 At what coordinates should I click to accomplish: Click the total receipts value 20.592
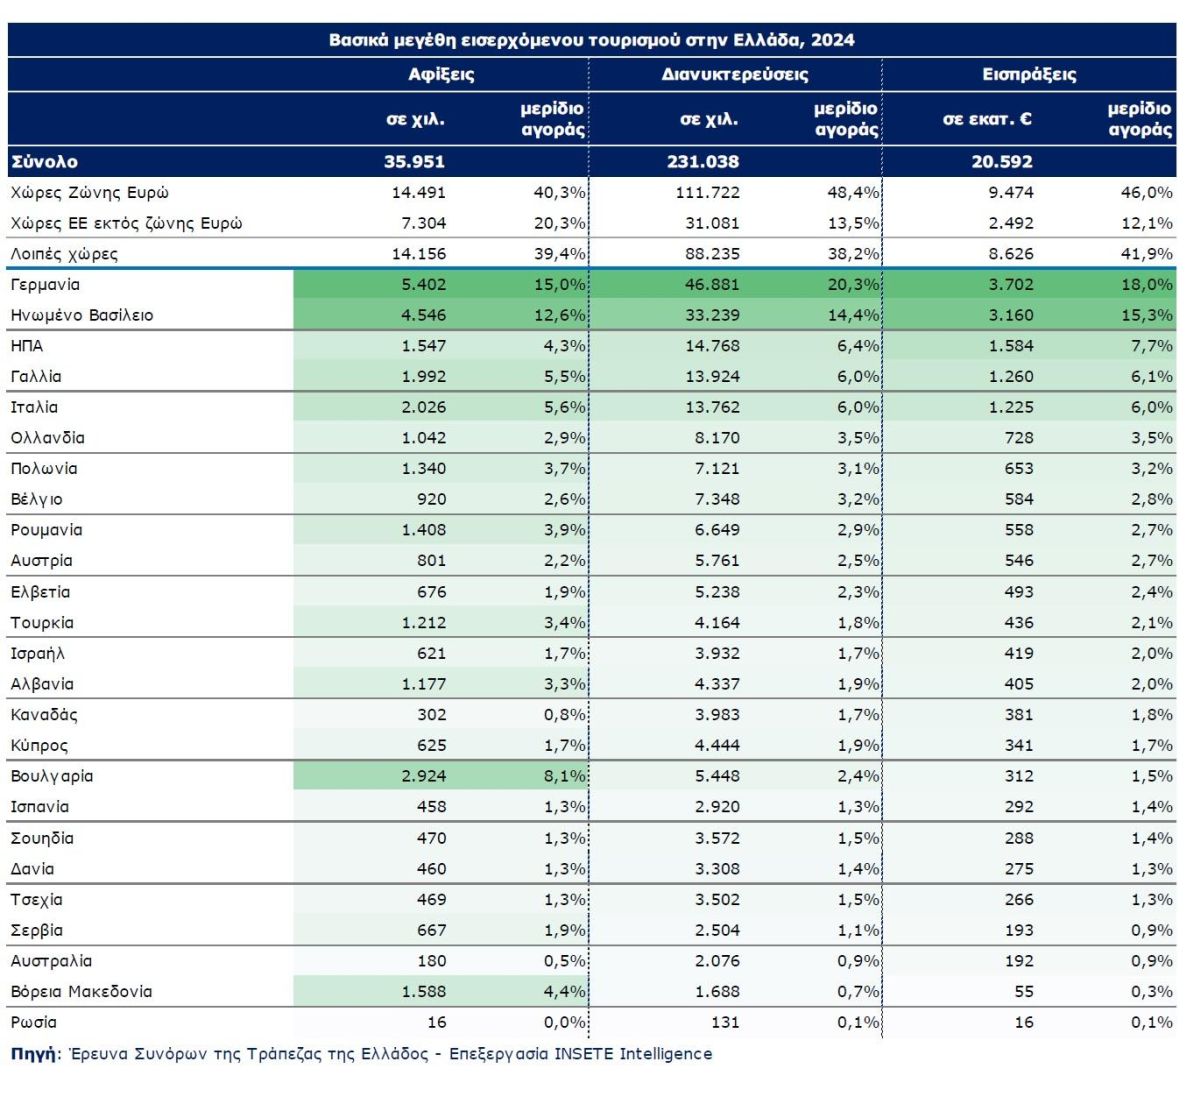point(1002,162)
